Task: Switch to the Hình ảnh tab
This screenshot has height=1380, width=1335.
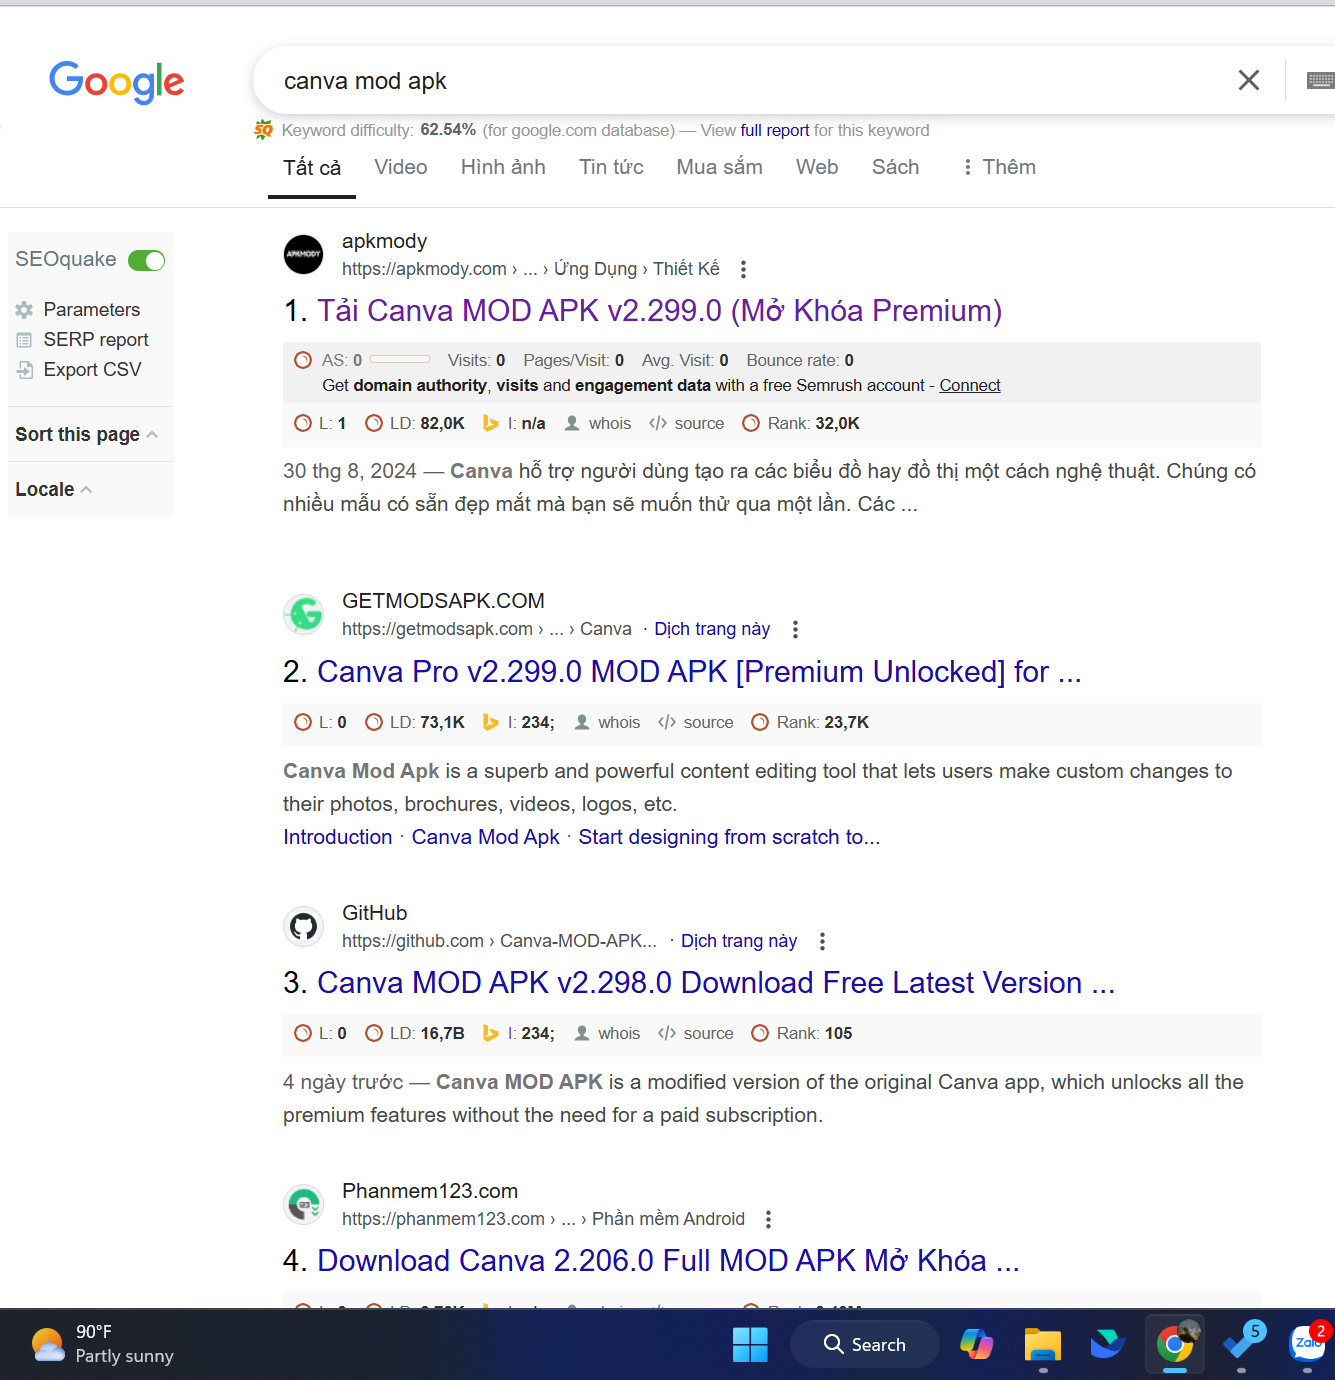Action: (503, 167)
